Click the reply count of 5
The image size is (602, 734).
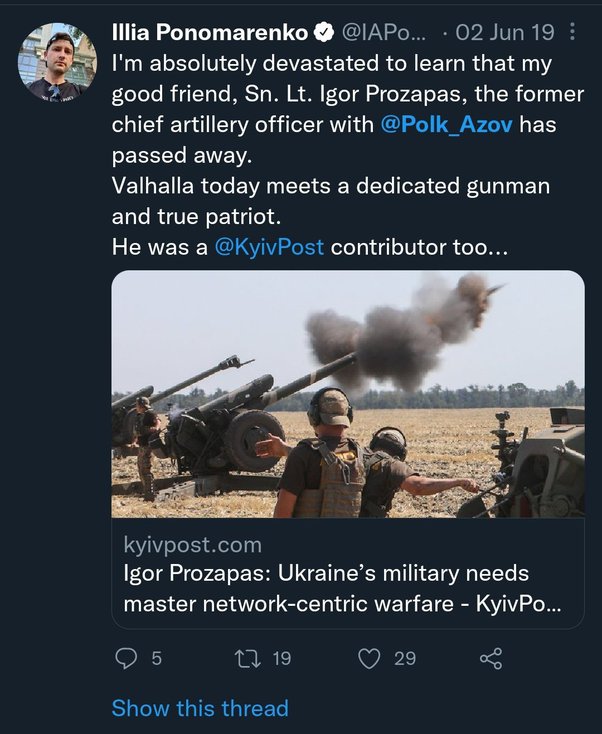click(156, 657)
